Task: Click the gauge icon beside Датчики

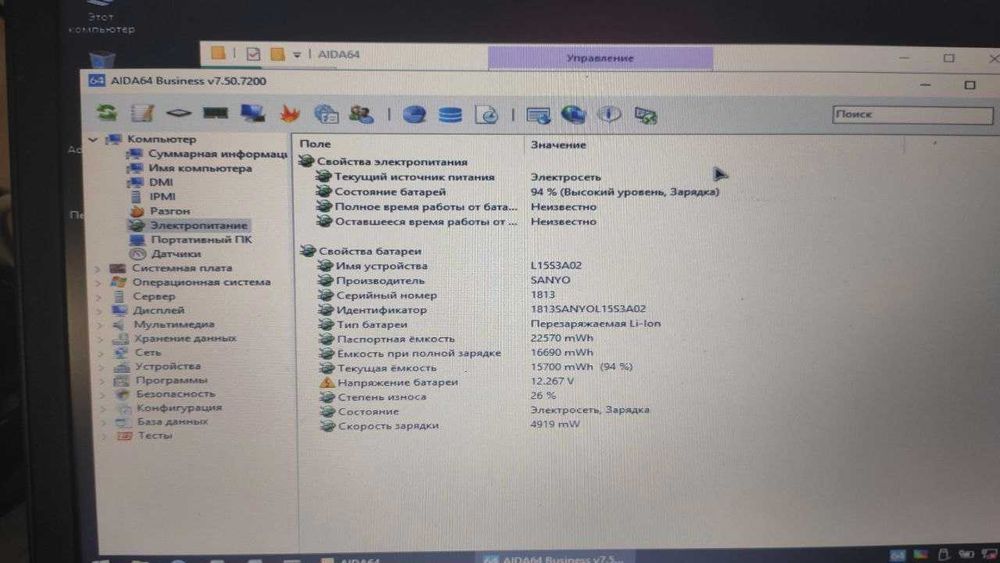Action: click(138, 253)
